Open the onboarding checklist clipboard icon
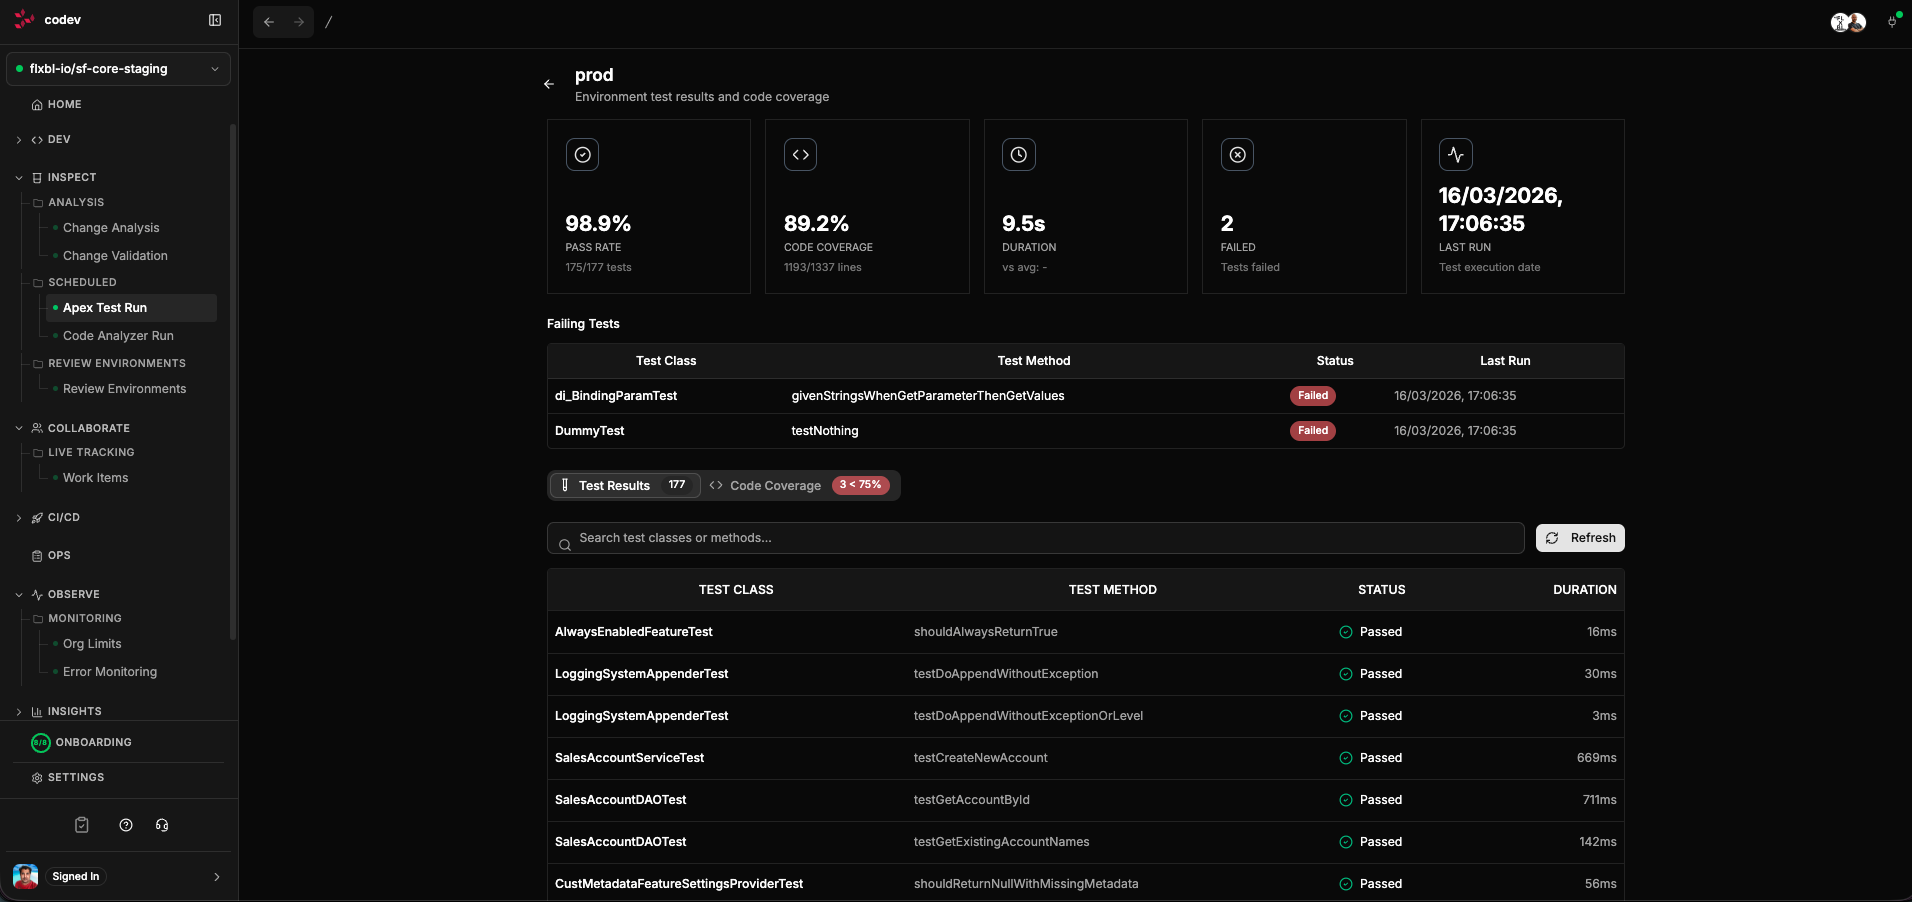 tap(81, 825)
